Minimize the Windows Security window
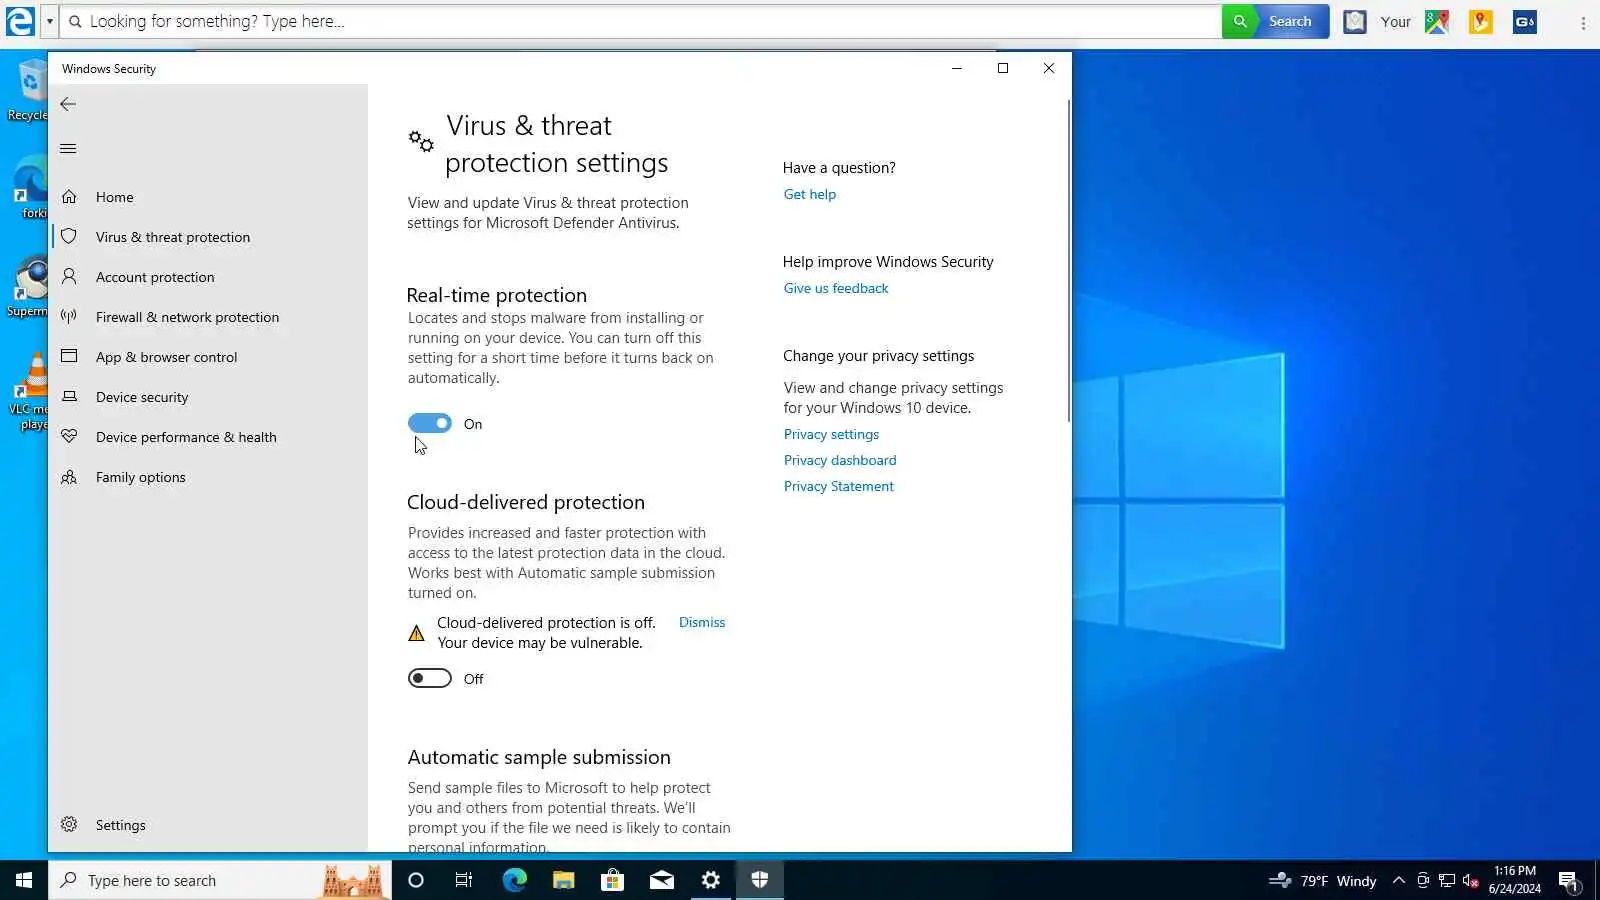The image size is (1600, 900). (x=957, y=68)
